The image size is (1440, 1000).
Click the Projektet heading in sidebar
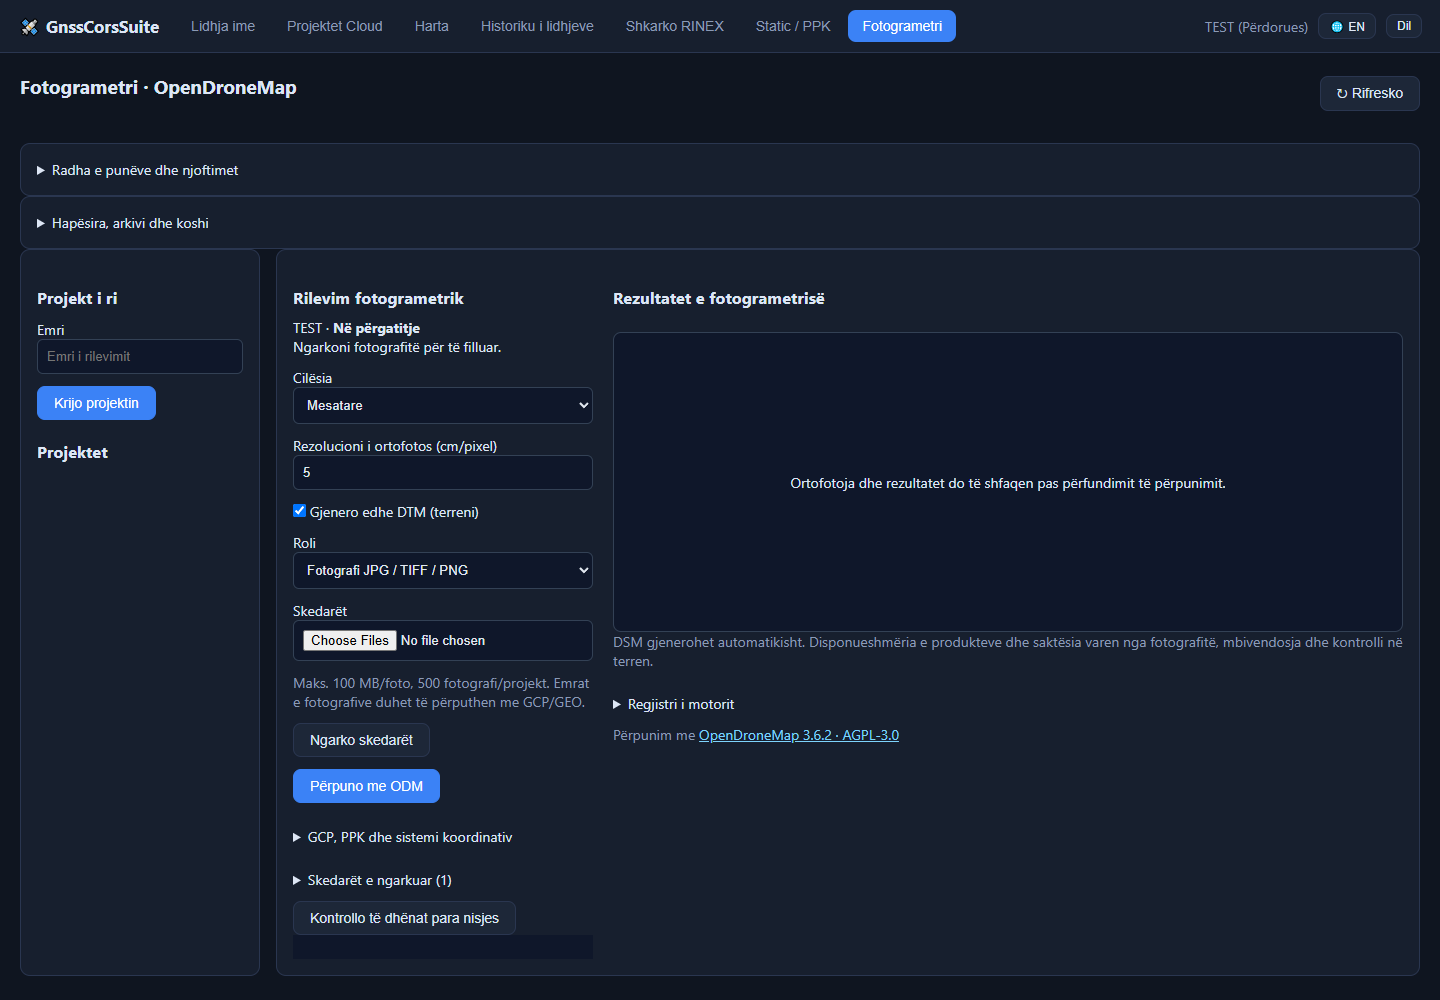tap(72, 452)
